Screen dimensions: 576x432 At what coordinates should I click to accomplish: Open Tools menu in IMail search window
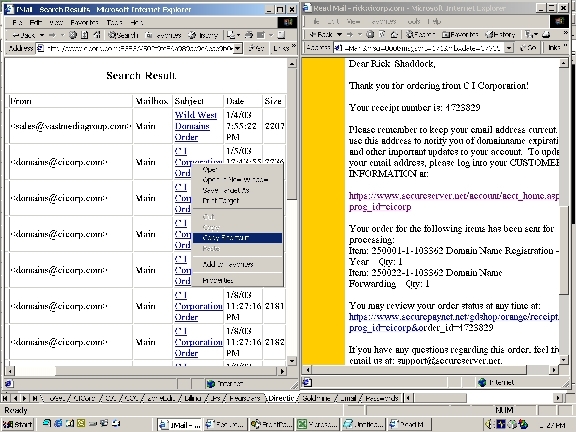coord(114,22)
